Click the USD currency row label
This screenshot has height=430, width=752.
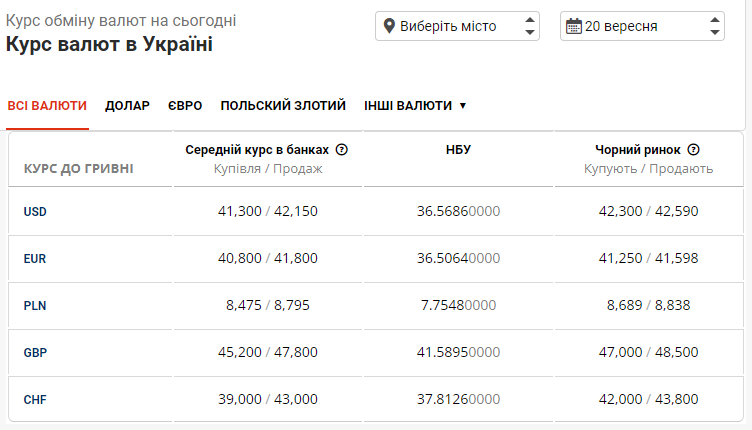pyautogui.click(x=35, y=211)
